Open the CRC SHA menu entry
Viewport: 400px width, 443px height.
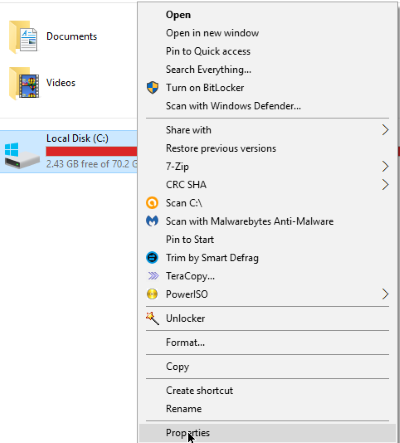268,185
